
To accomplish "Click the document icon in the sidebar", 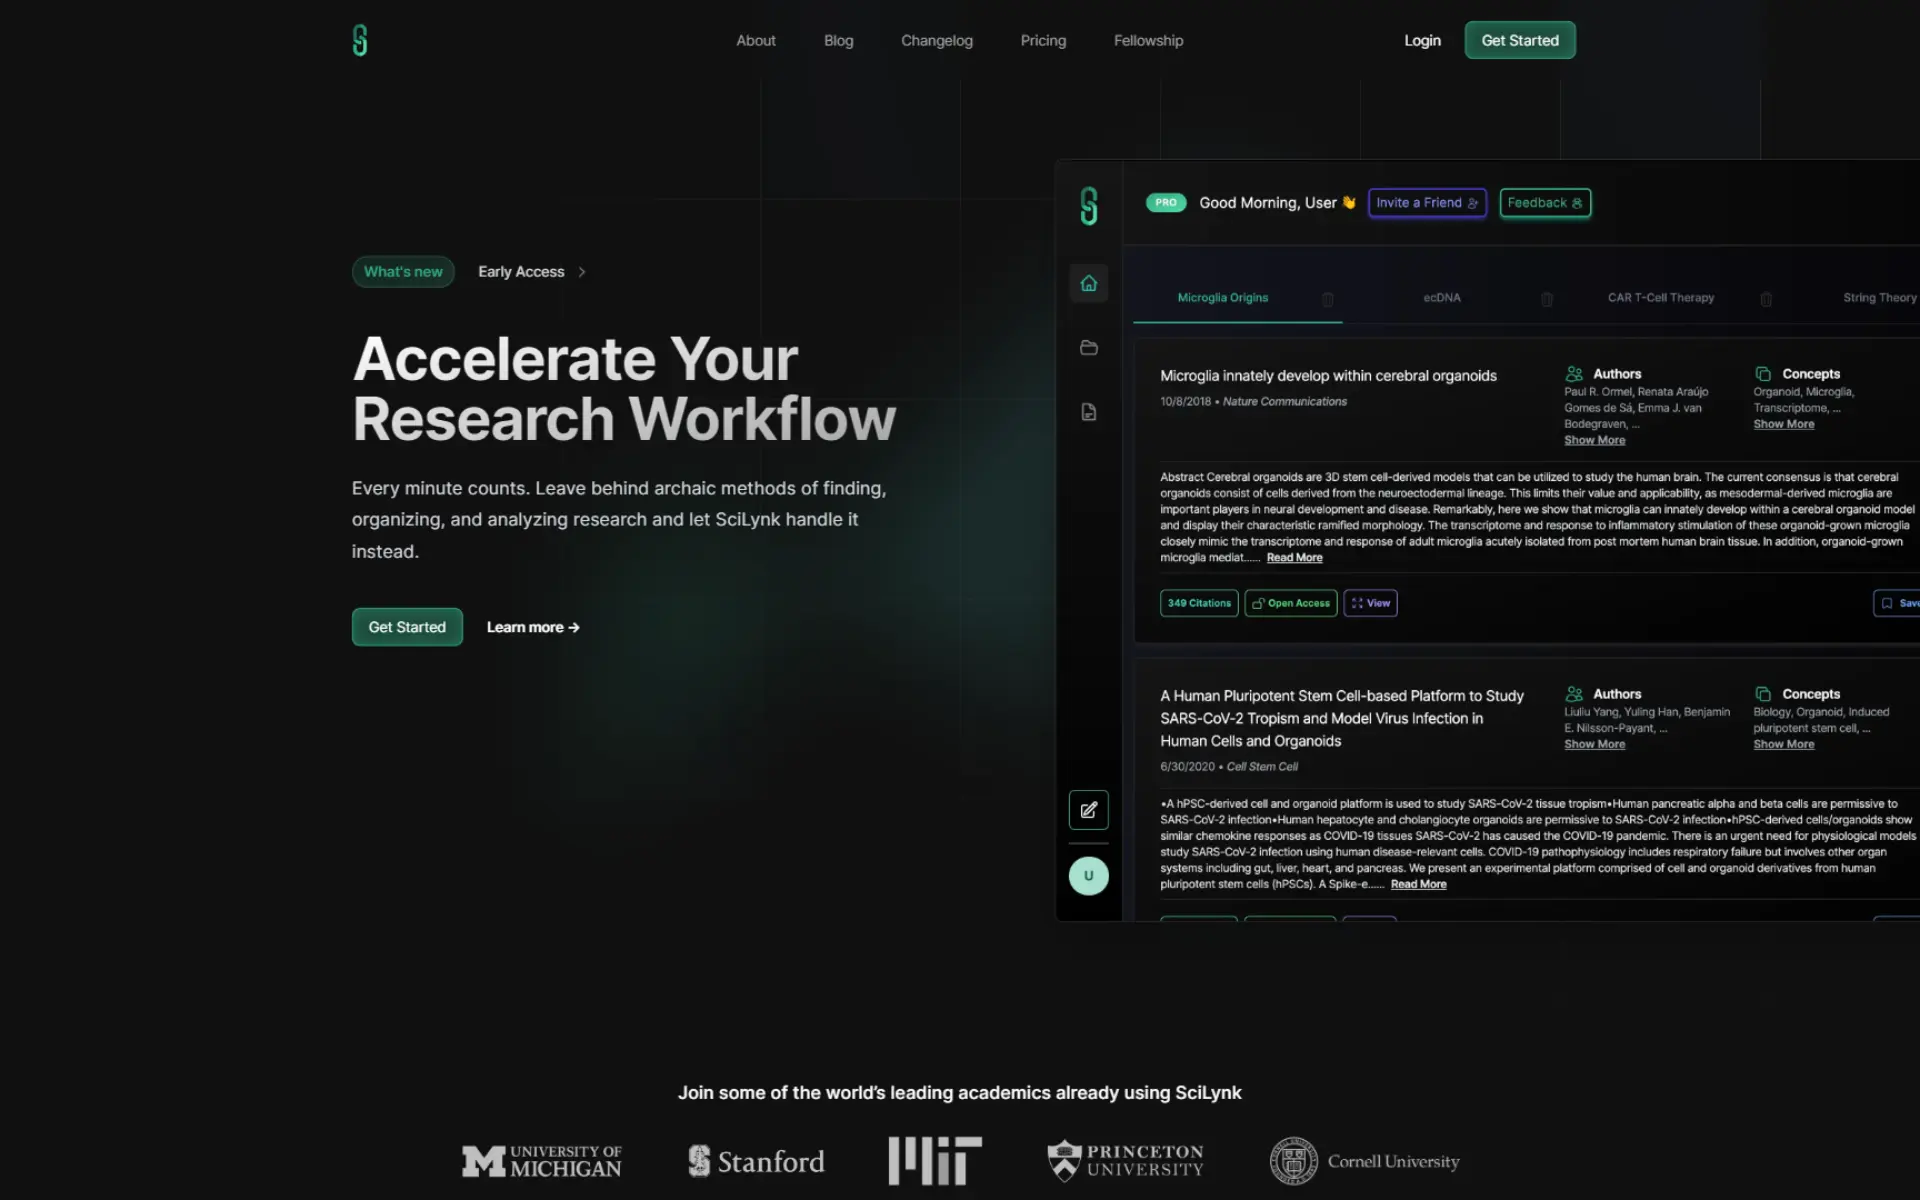I will (x=1088, y=412).
